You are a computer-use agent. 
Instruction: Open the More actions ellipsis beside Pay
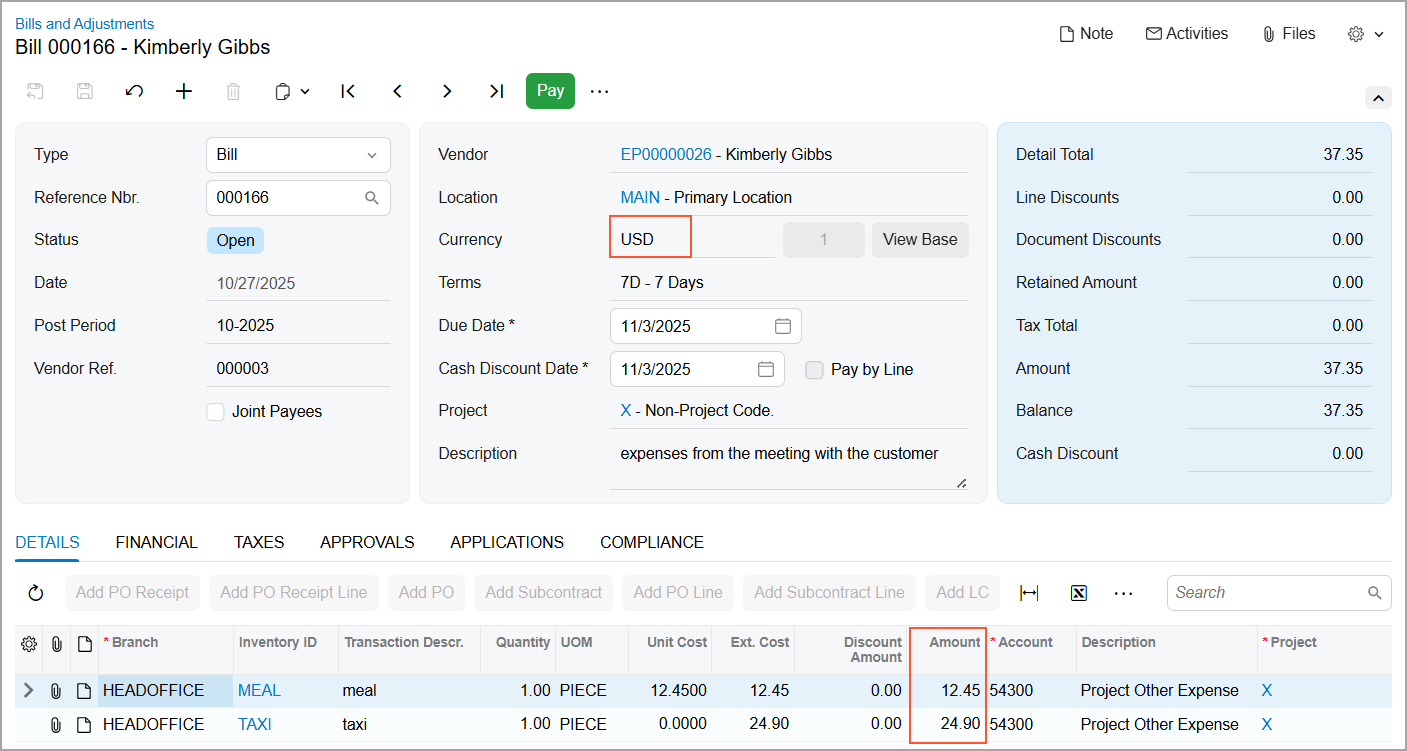(x=599, y=91)
